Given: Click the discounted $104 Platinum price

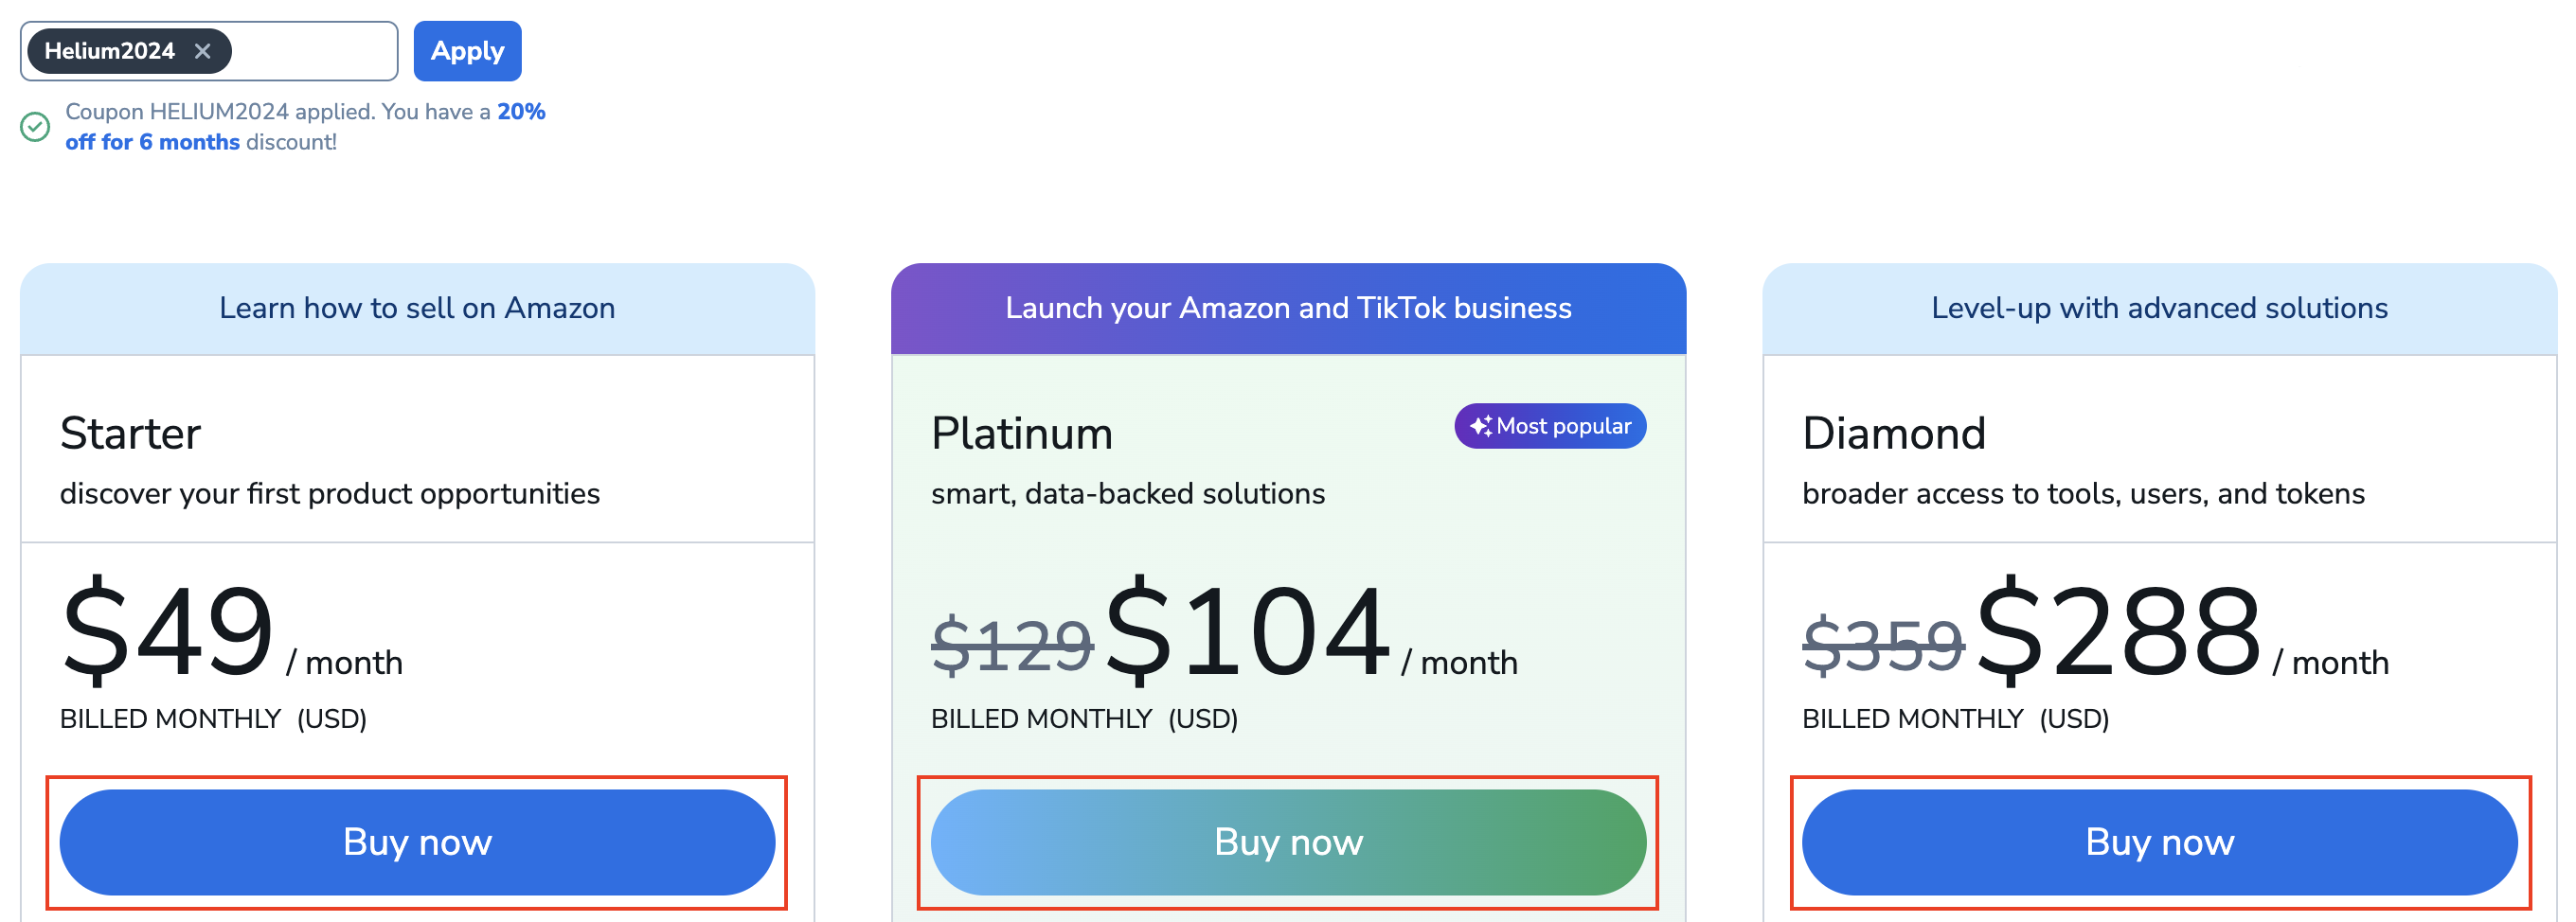Looking at the screenshot, I should pos(1247,632).
